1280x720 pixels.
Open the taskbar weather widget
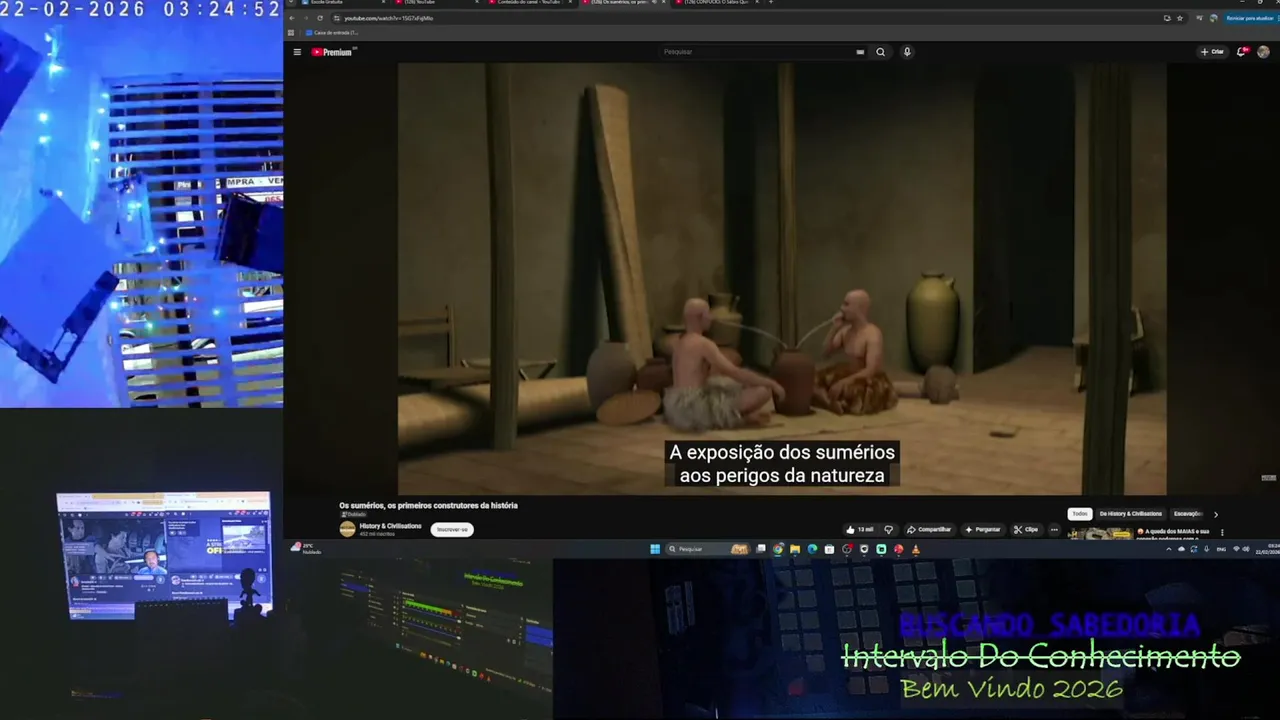tap(305, 549)
